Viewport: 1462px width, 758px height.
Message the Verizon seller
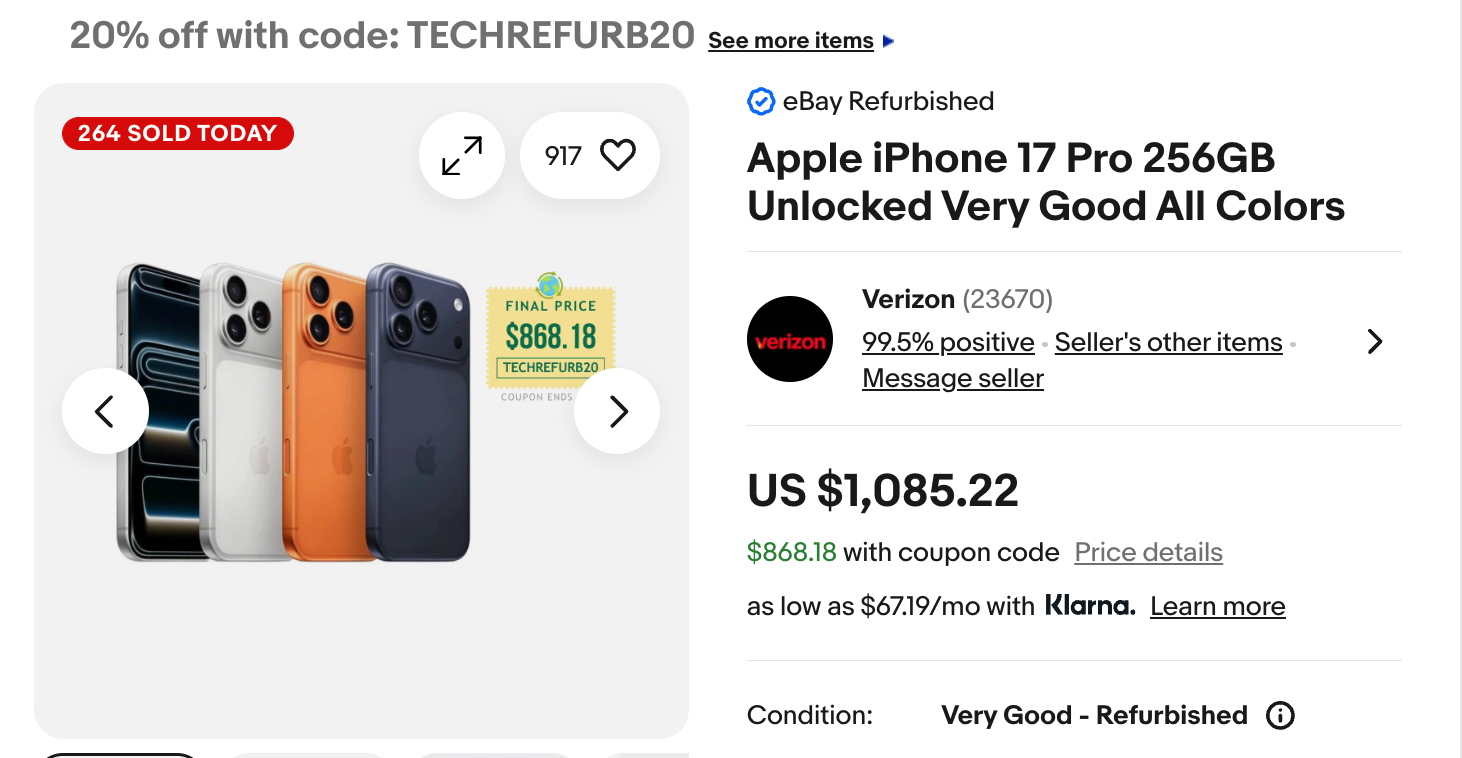point(951,378)
